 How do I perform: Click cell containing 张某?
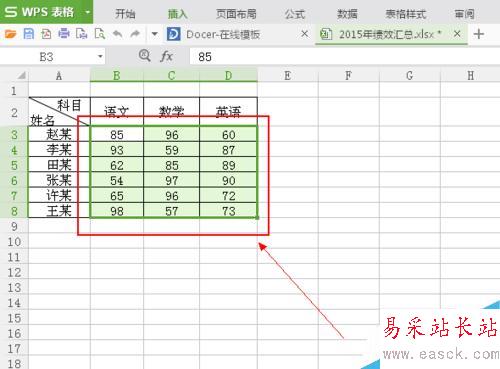(59, 180)
